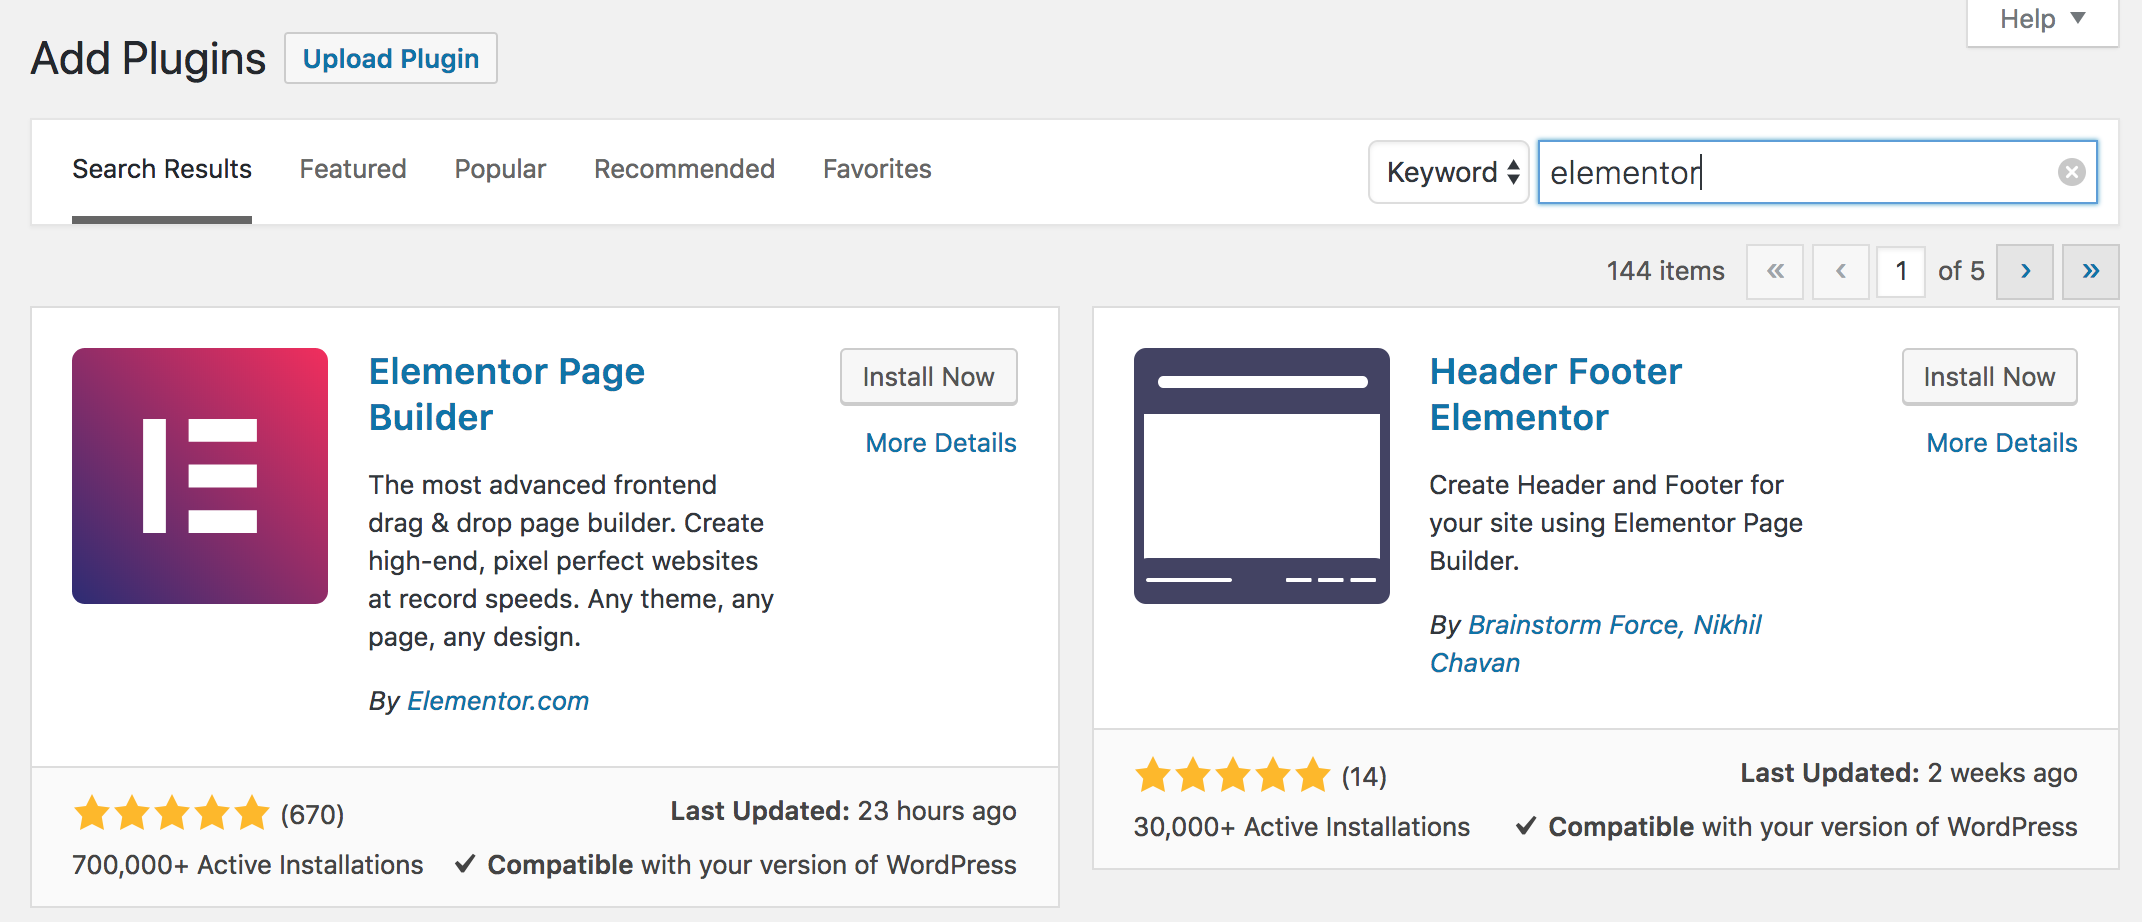Viewport: 2142px width, 922px height.
Task: Click the 670 ratings star row
Action: (x=172, y=814)
